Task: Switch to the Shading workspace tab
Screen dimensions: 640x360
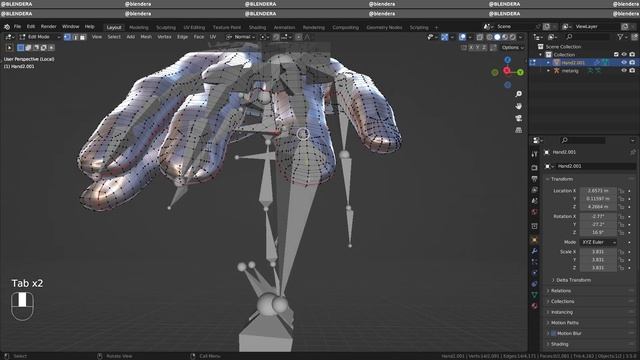Action: [x=257, y=27]
